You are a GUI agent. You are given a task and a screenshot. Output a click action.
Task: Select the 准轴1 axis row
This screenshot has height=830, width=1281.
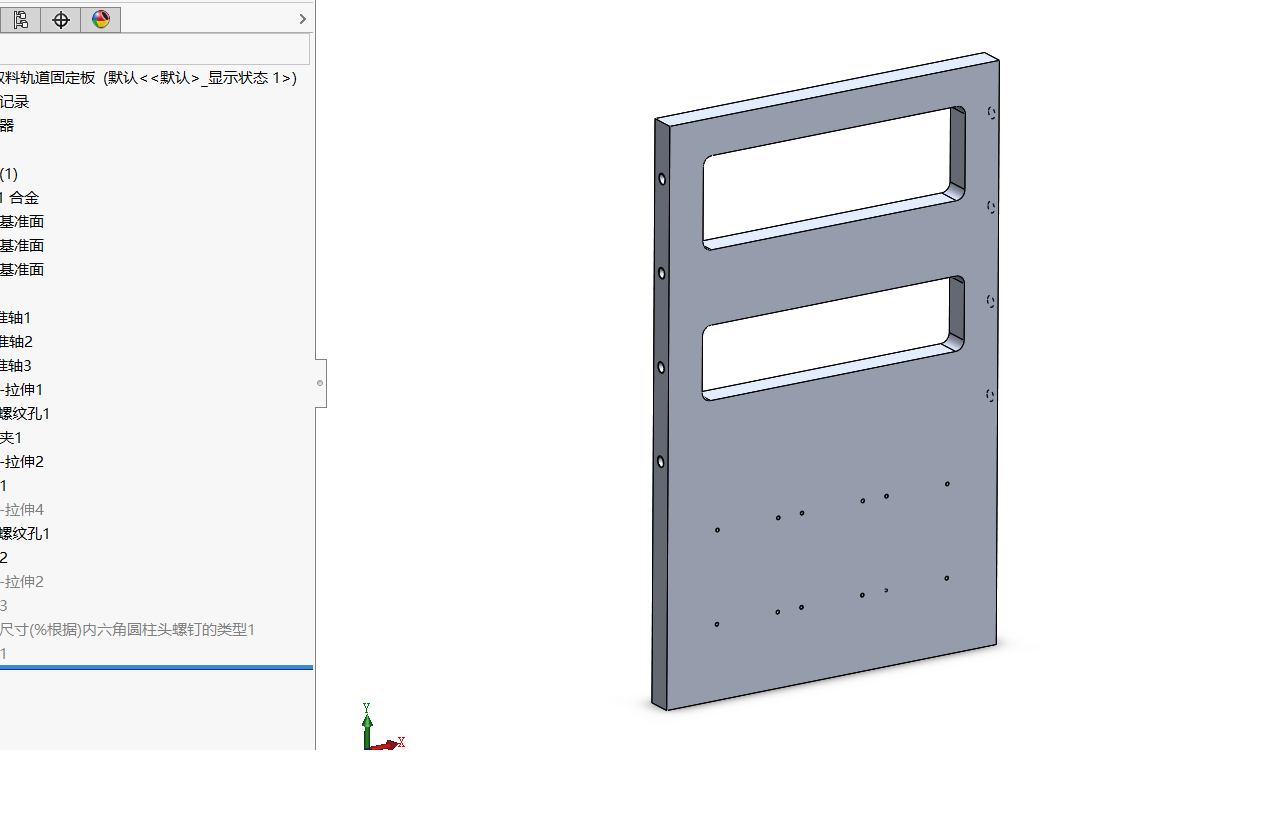click(16, 318)
